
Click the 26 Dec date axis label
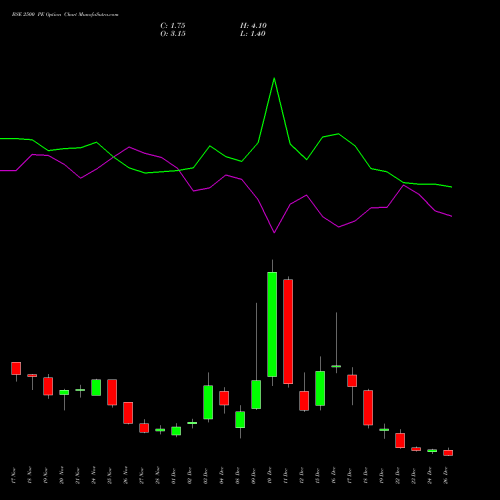point(446,476)
